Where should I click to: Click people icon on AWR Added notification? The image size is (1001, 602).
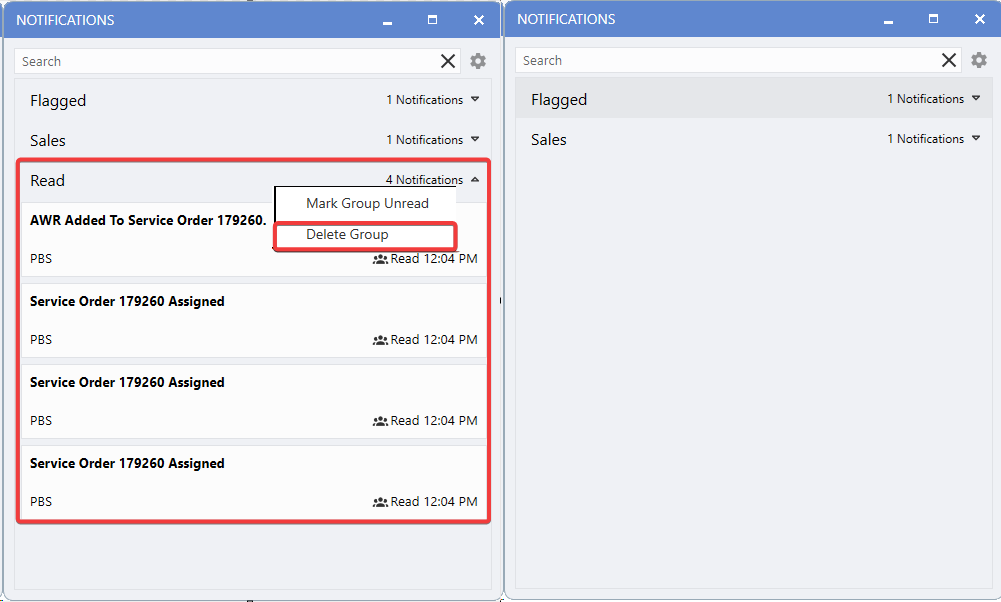click(x=380, y=259)
